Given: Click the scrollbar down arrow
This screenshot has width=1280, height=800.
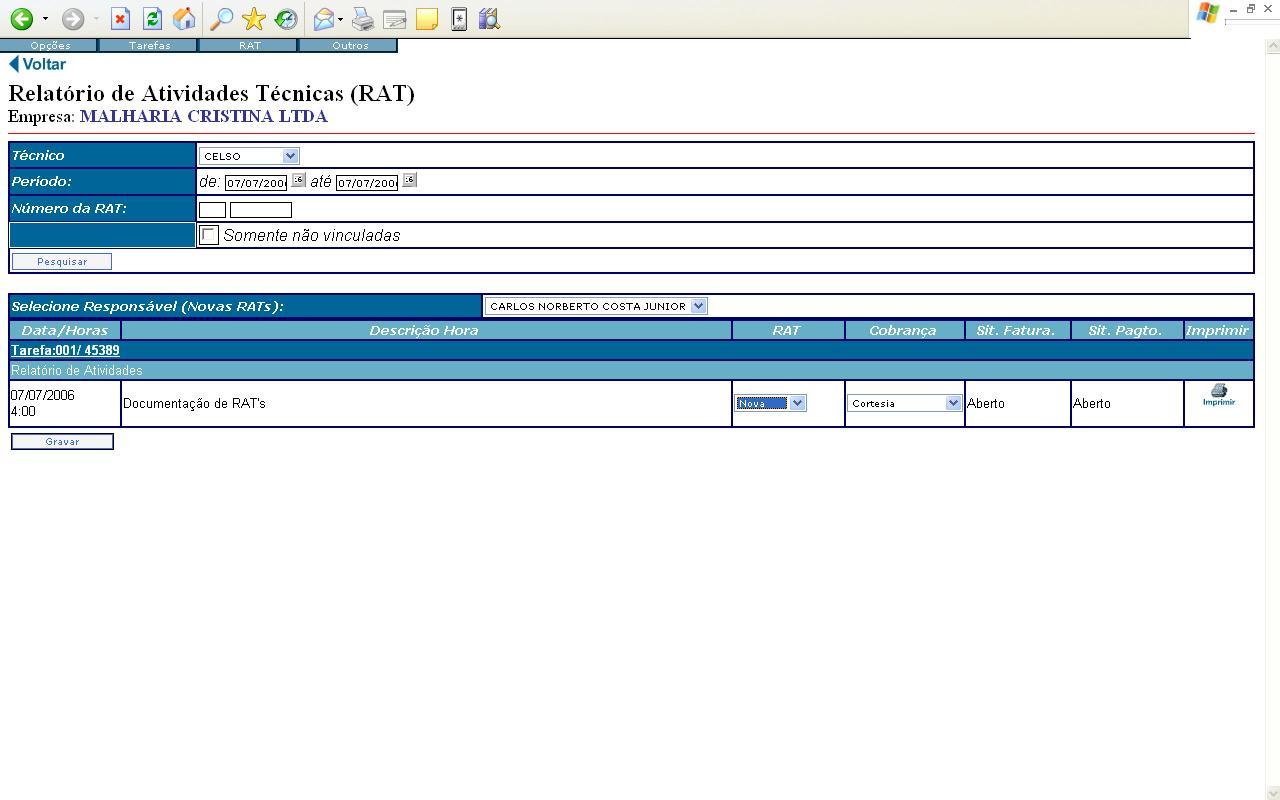Looking at the screenshot, I should click(x=1272, y=793).
